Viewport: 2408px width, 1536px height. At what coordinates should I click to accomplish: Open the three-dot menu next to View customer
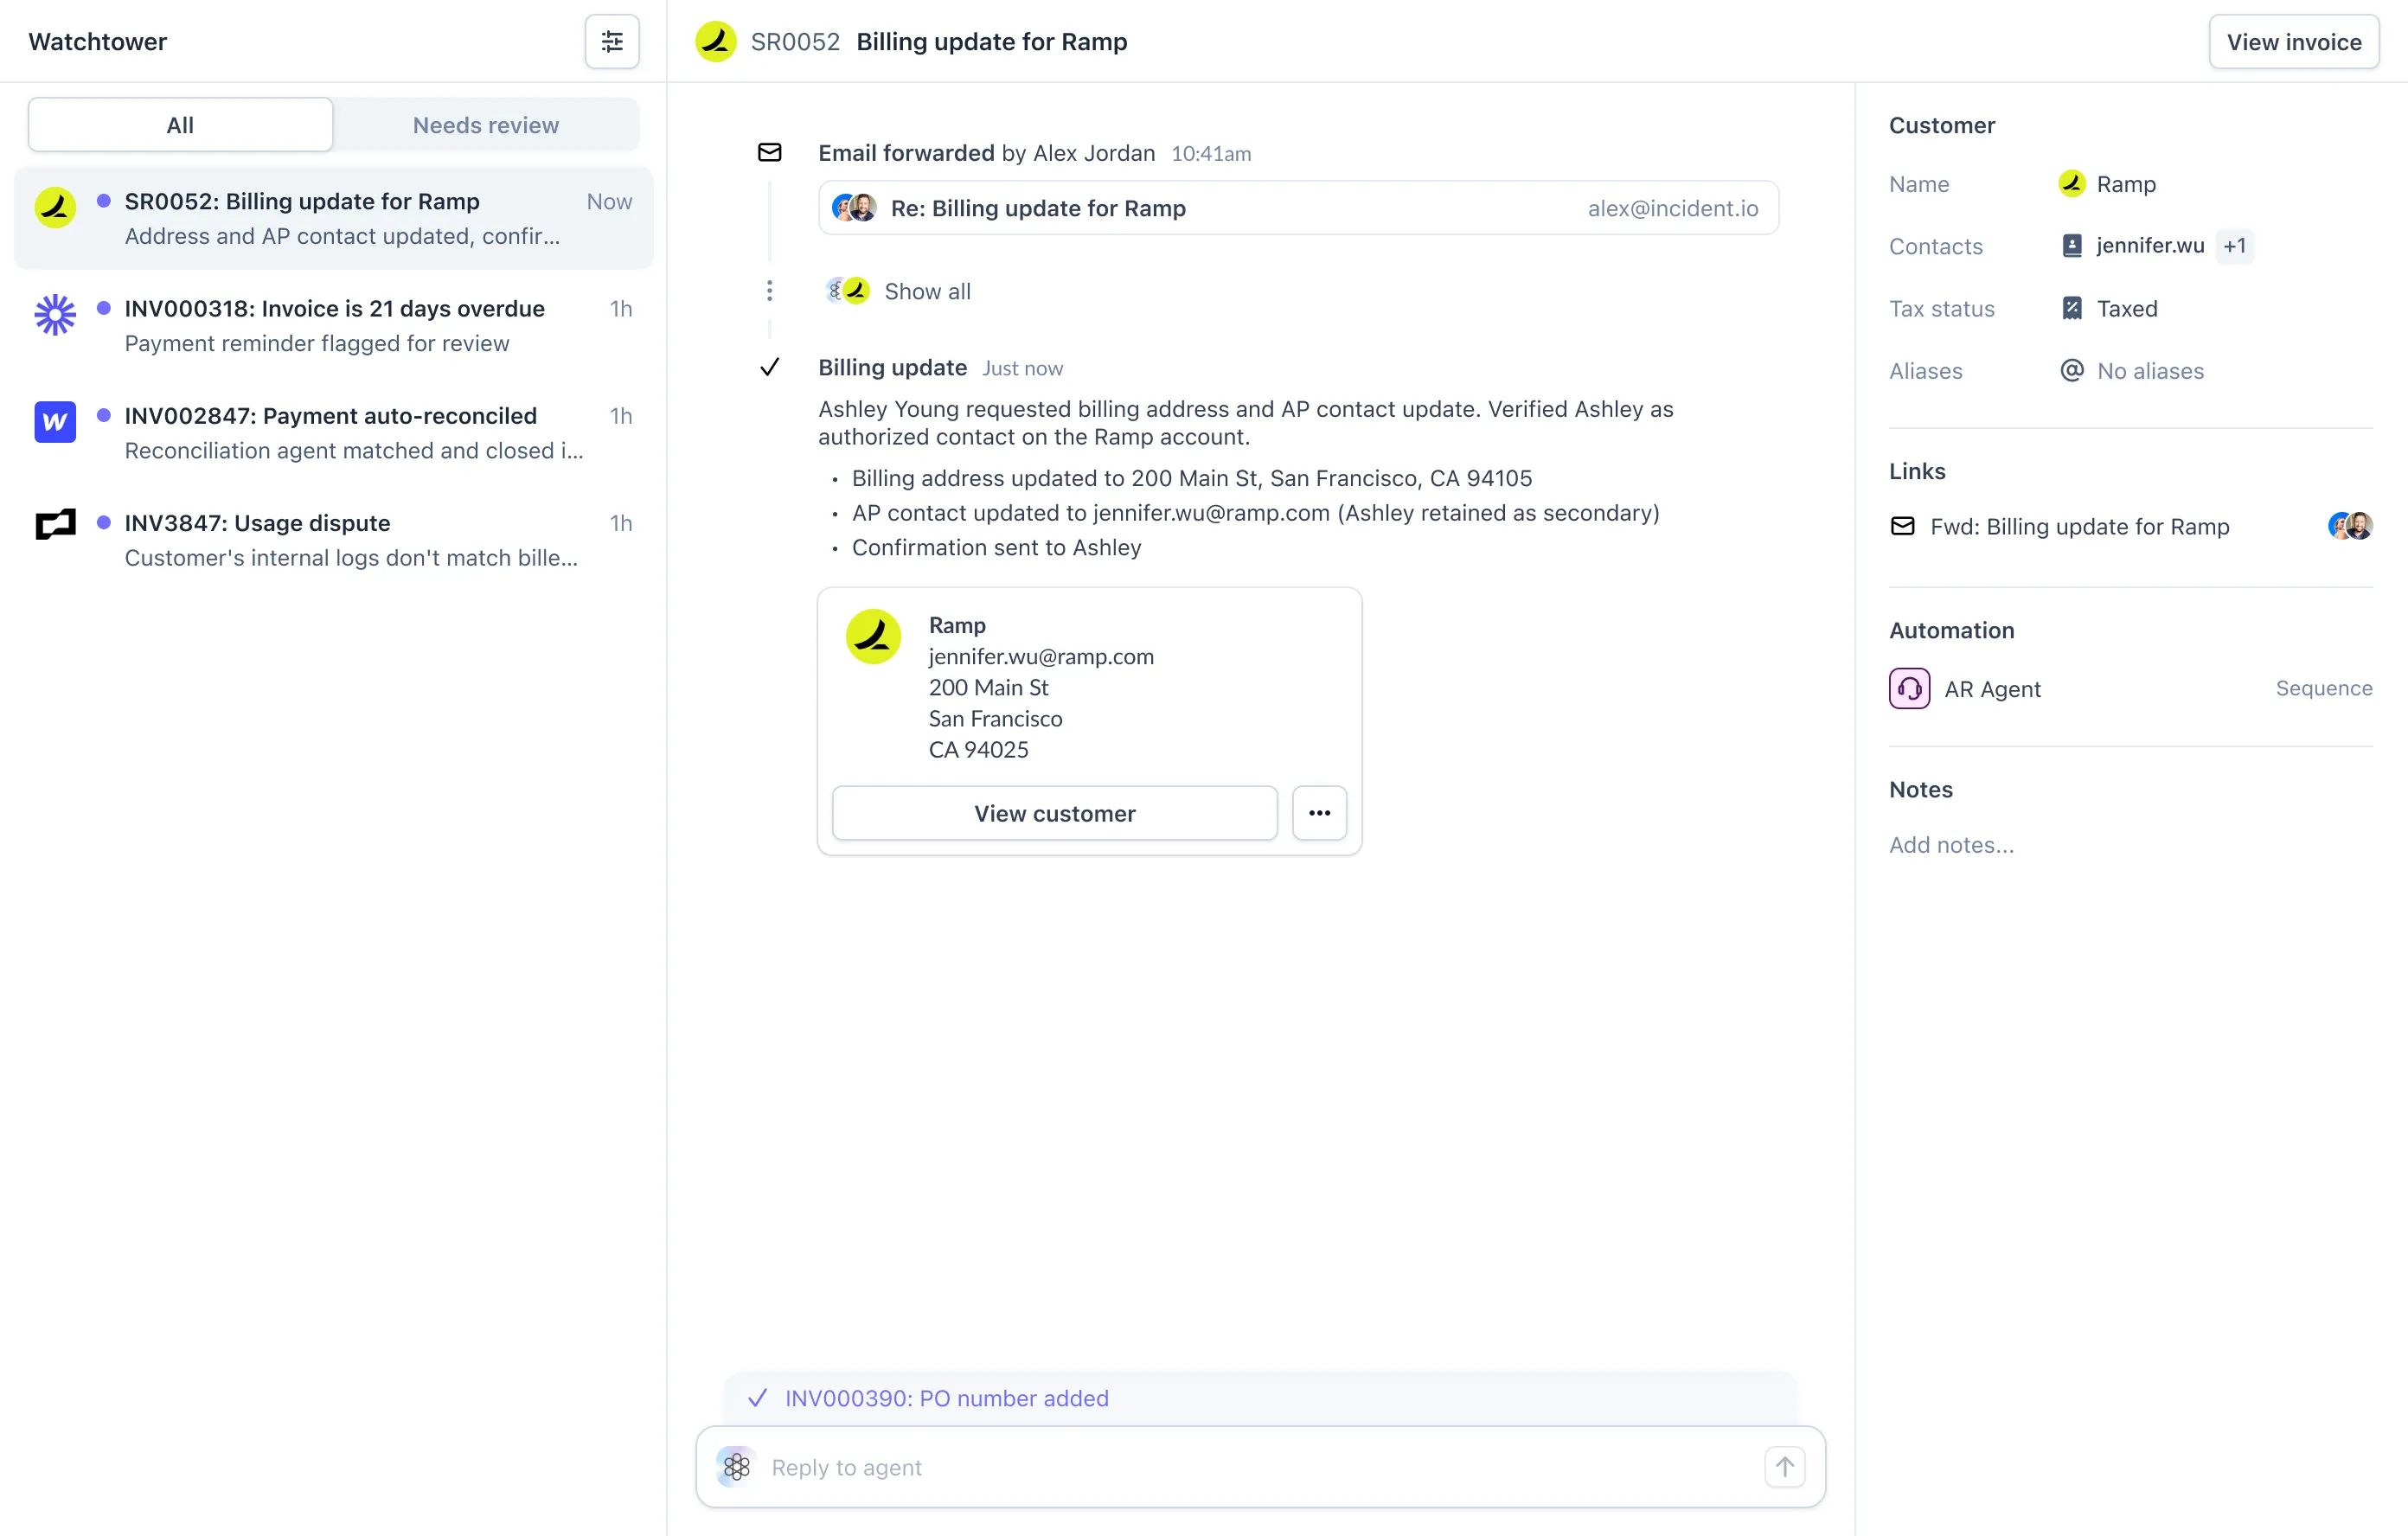[1319, 813]
